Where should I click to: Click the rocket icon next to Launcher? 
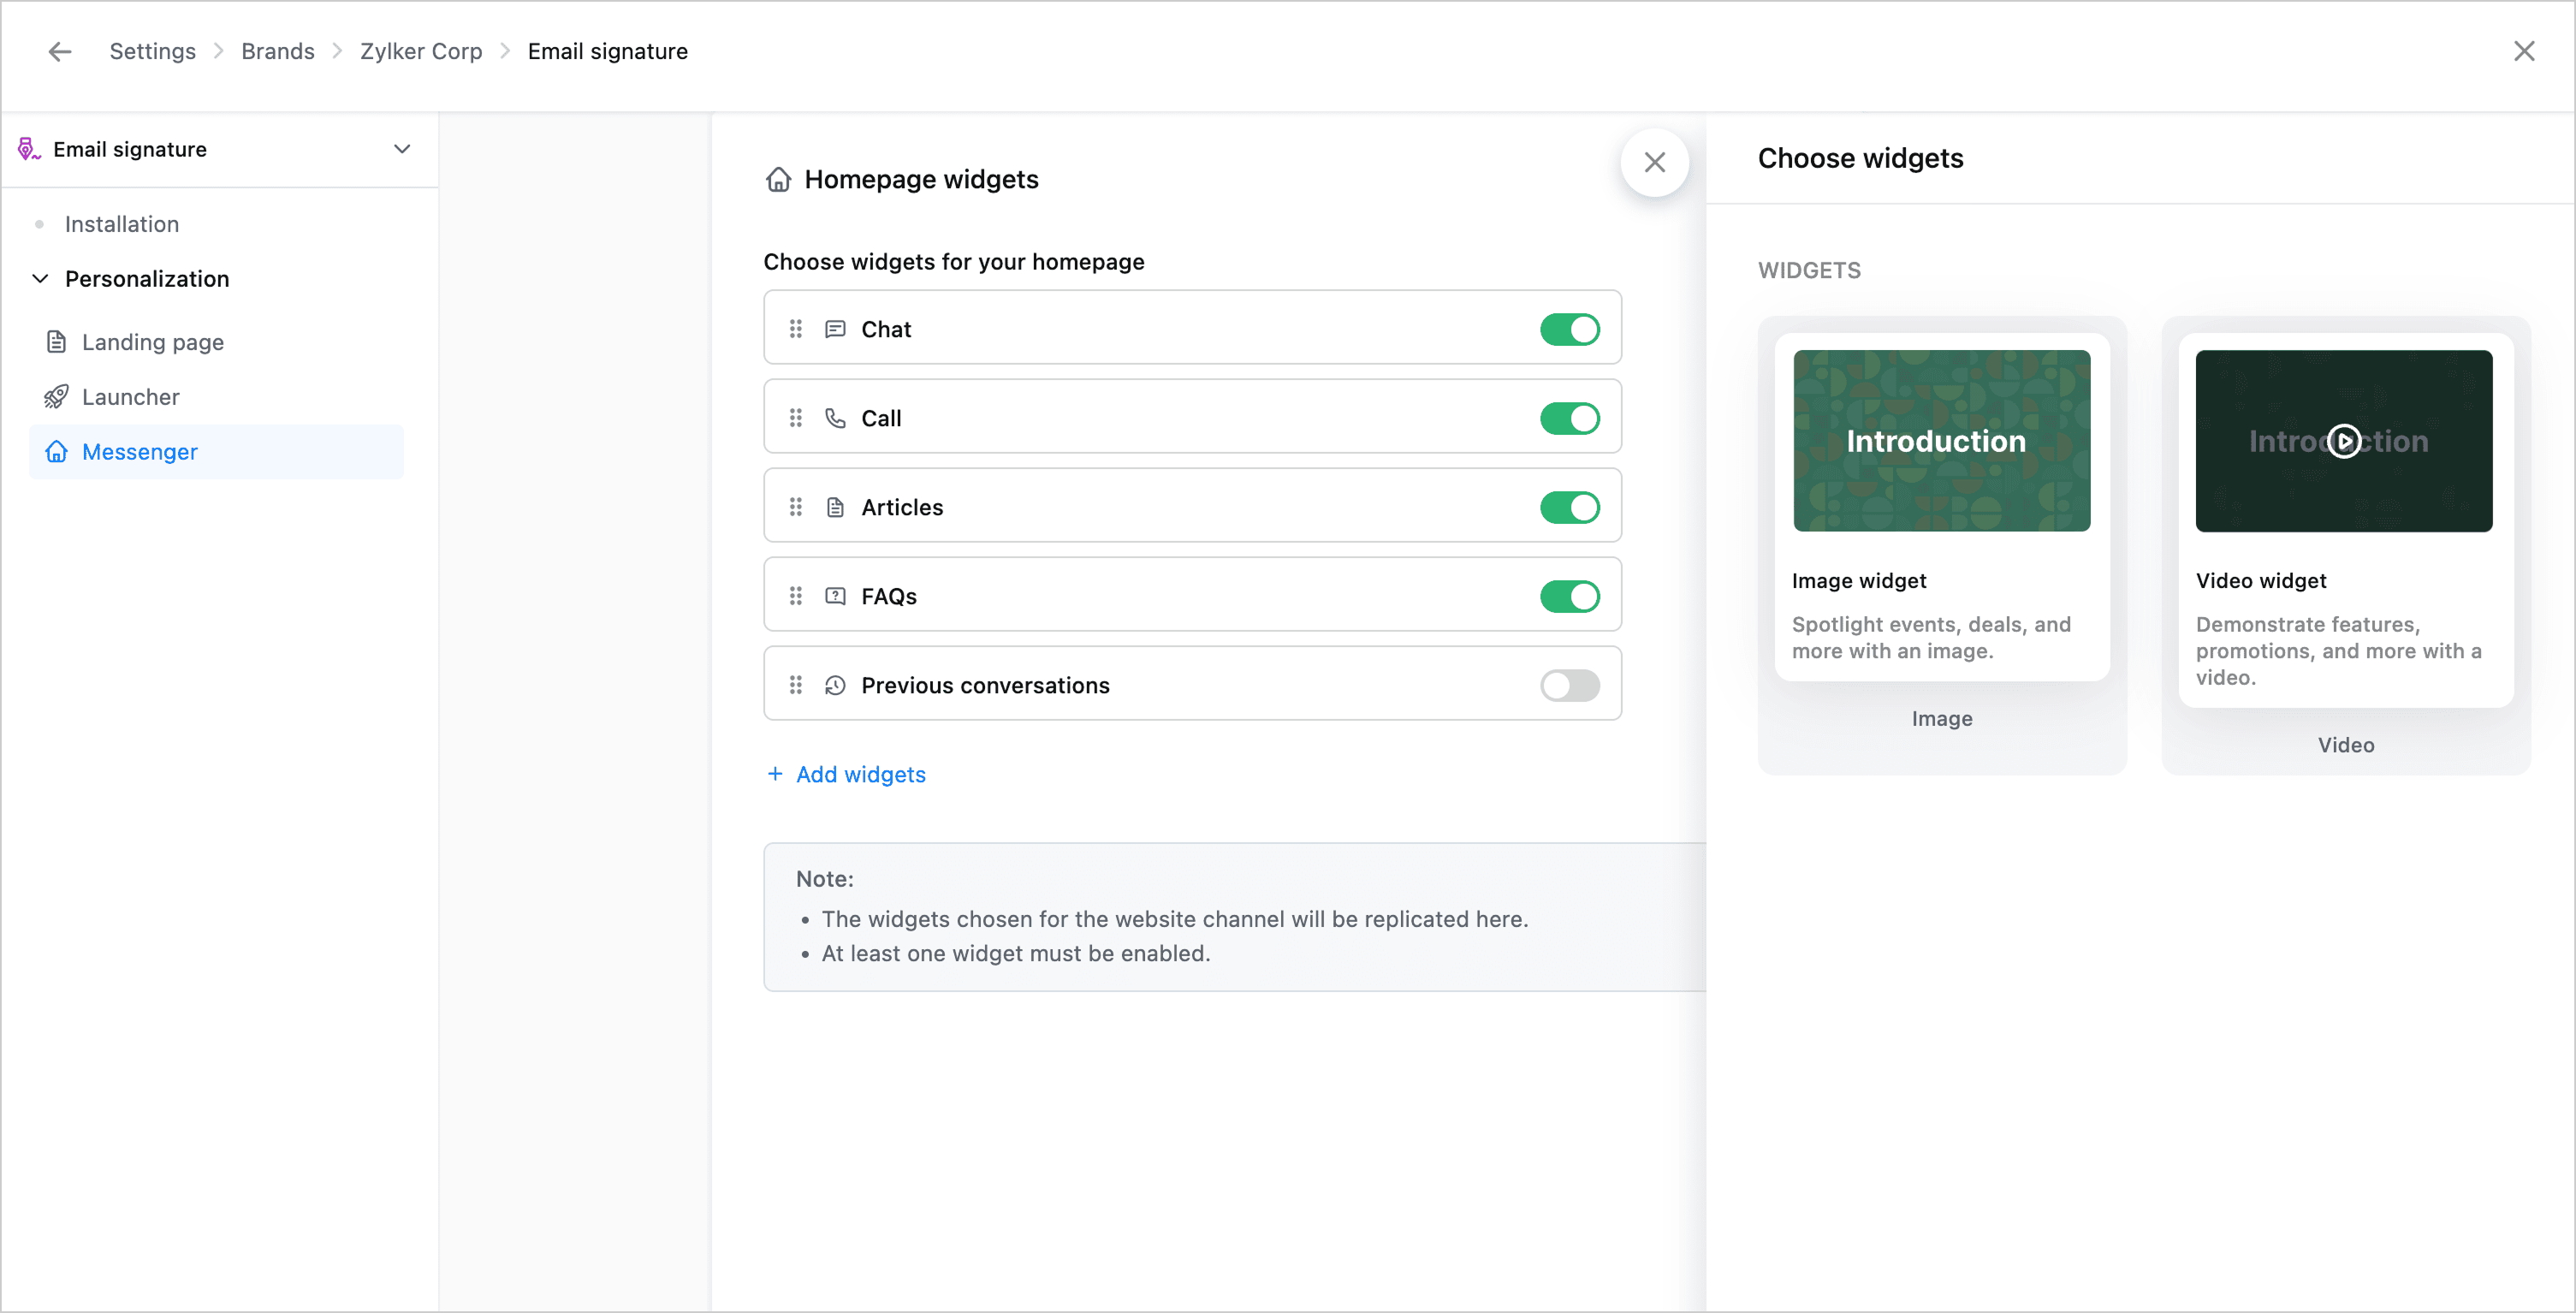[x=56, y=397]
